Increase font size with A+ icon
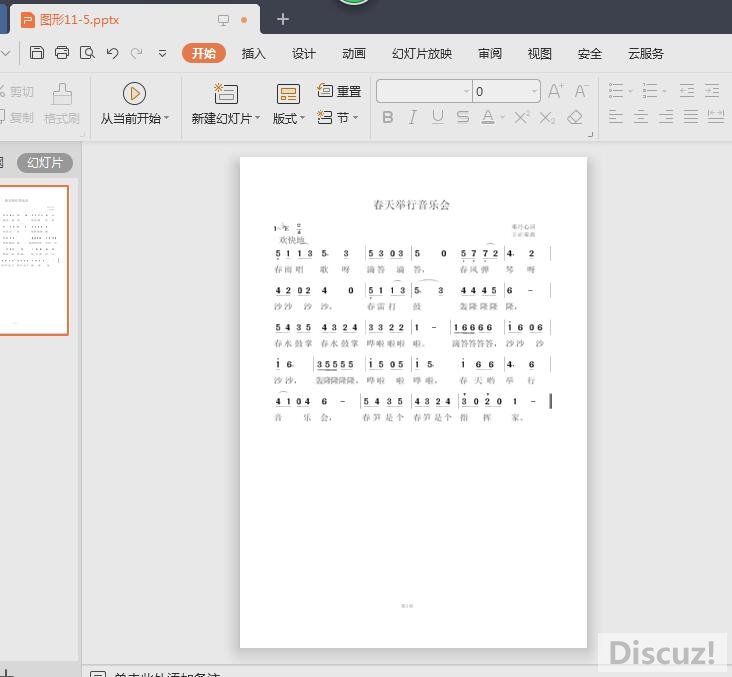Screen dimensions: 732x677 click(556, 91)
